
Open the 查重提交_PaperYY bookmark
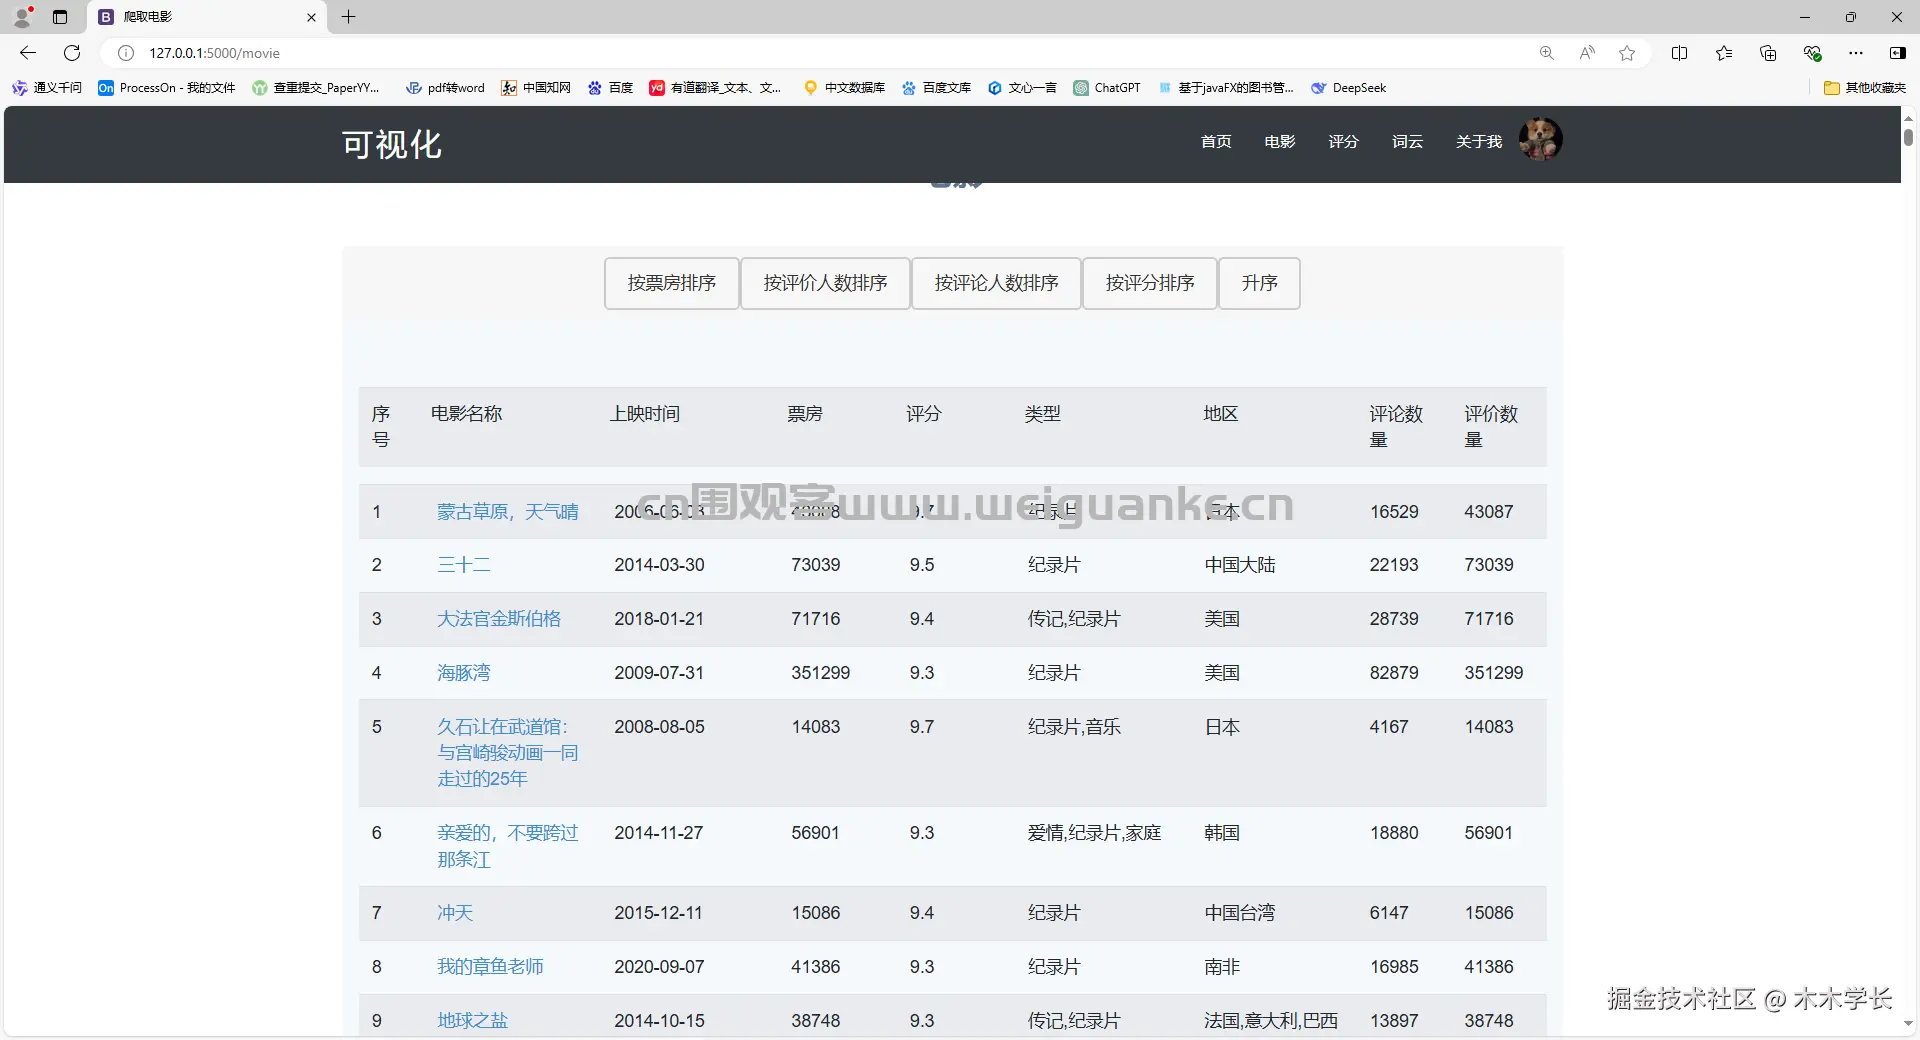[x=316, y=88]
